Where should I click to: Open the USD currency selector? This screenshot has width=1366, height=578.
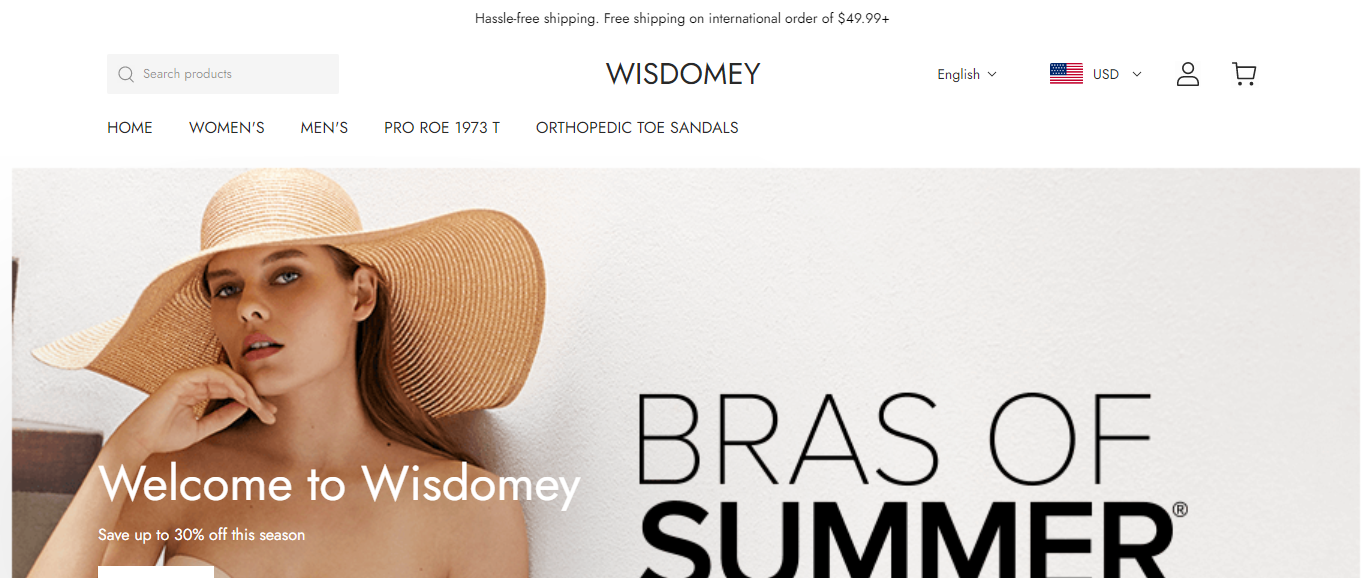coord(1095,74)
